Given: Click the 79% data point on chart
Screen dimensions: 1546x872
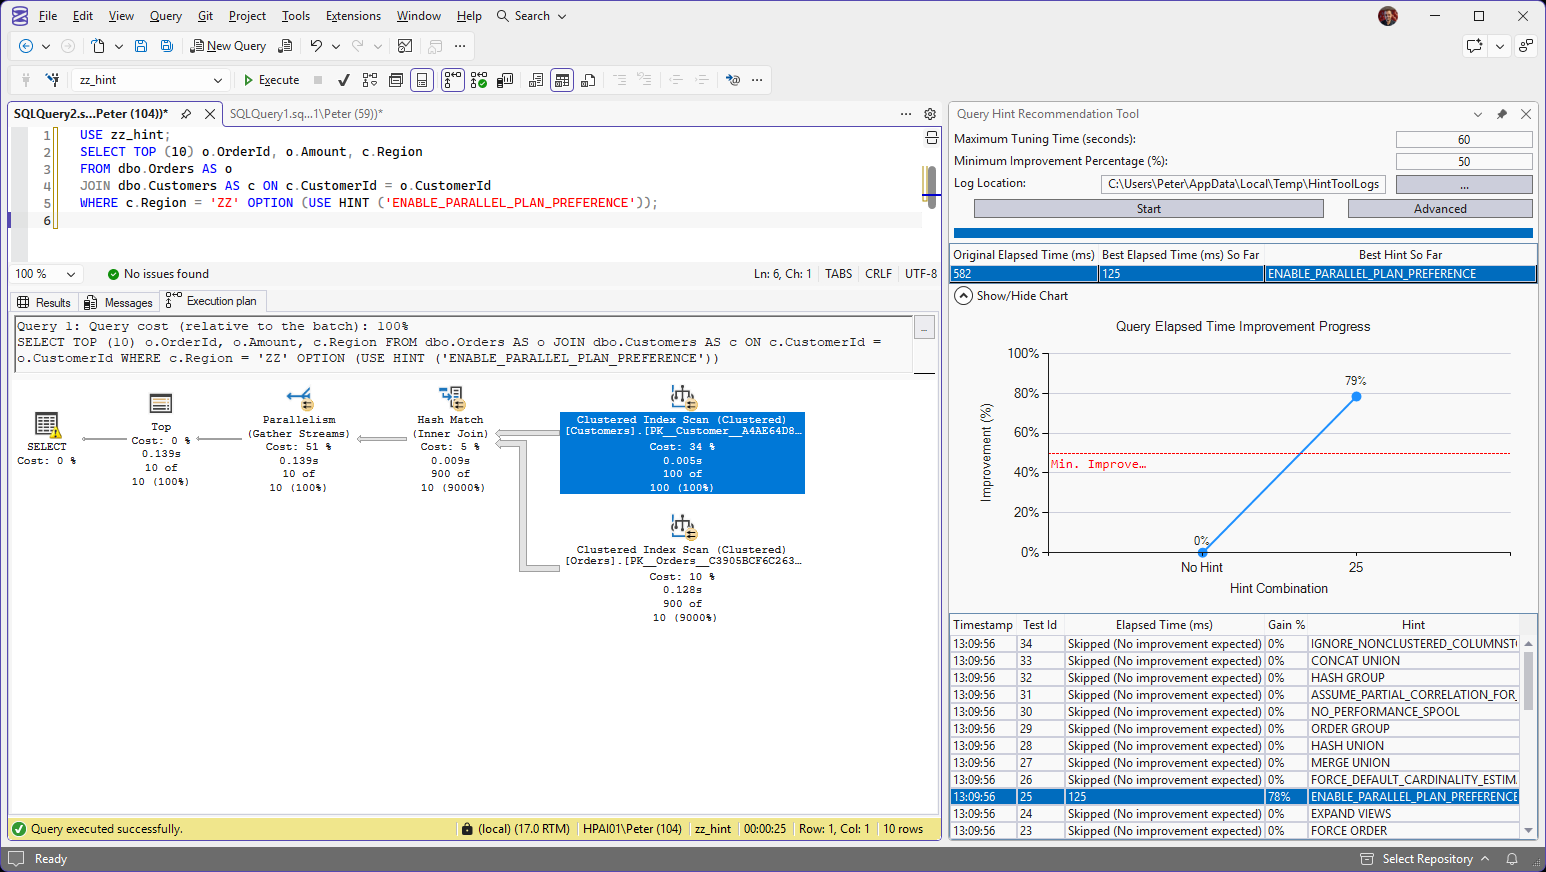Looking at the screenshot, I should click(1356, 397).
